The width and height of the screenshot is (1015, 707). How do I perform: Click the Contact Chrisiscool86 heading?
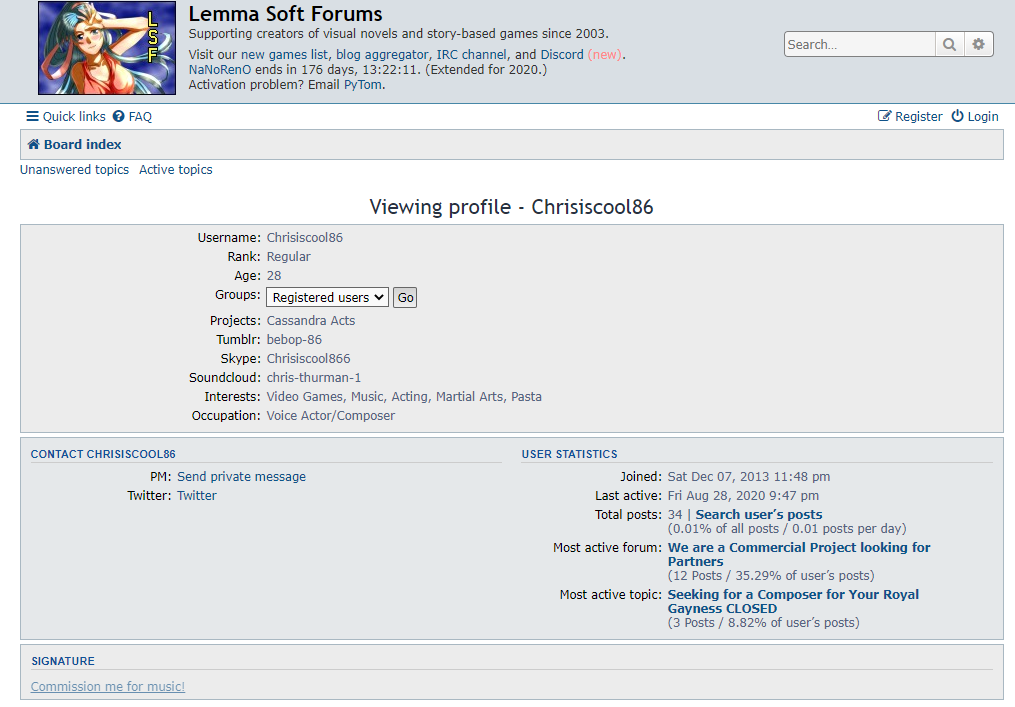click(103, 454)
